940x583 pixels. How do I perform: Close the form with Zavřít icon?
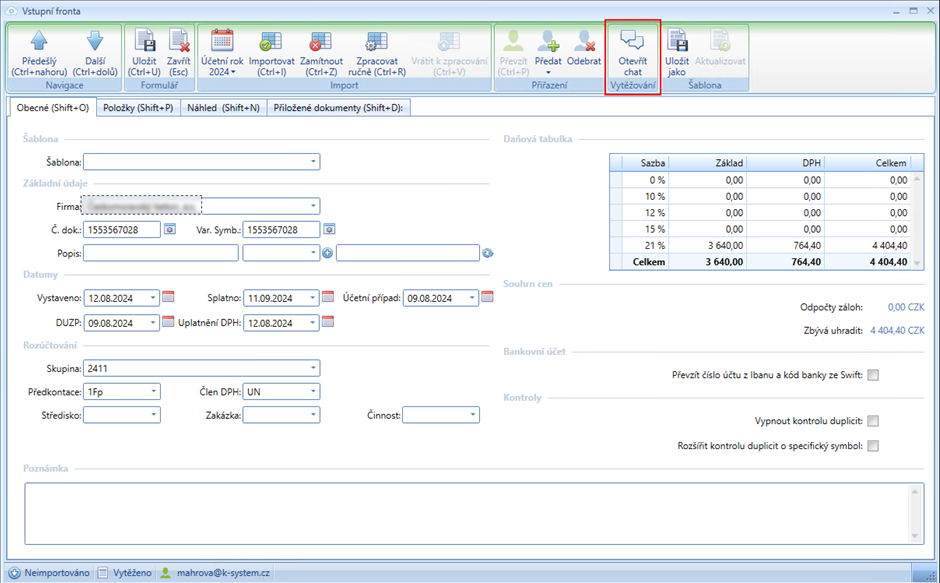(179, 41)
